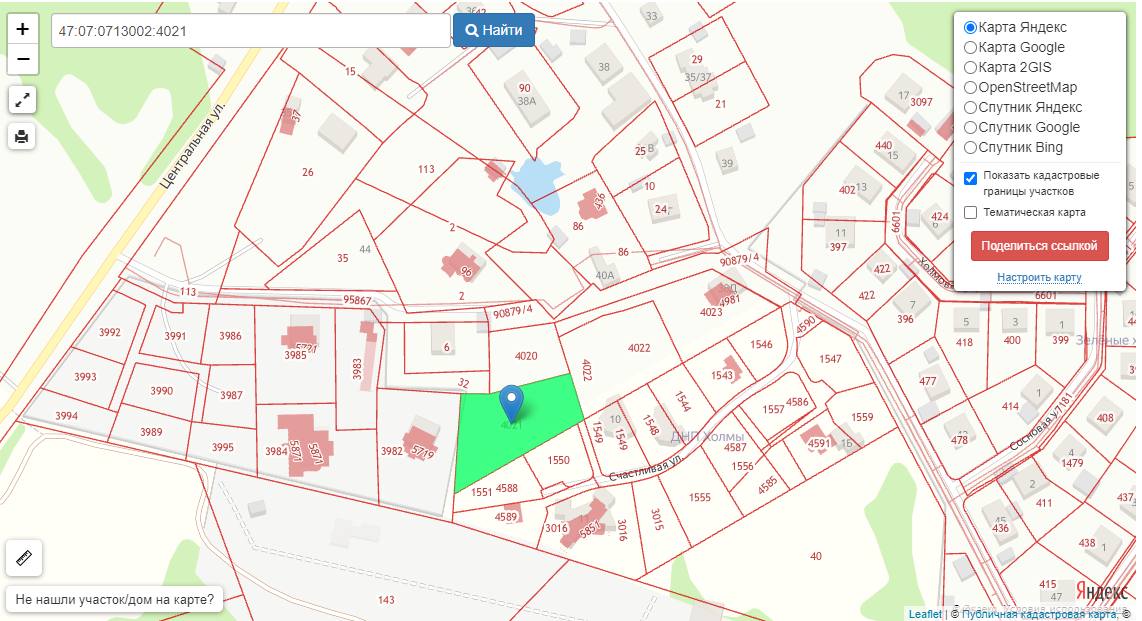Click the blue location marker pin
Viewport: 1142px width, 621px height.
click(511, 404)
